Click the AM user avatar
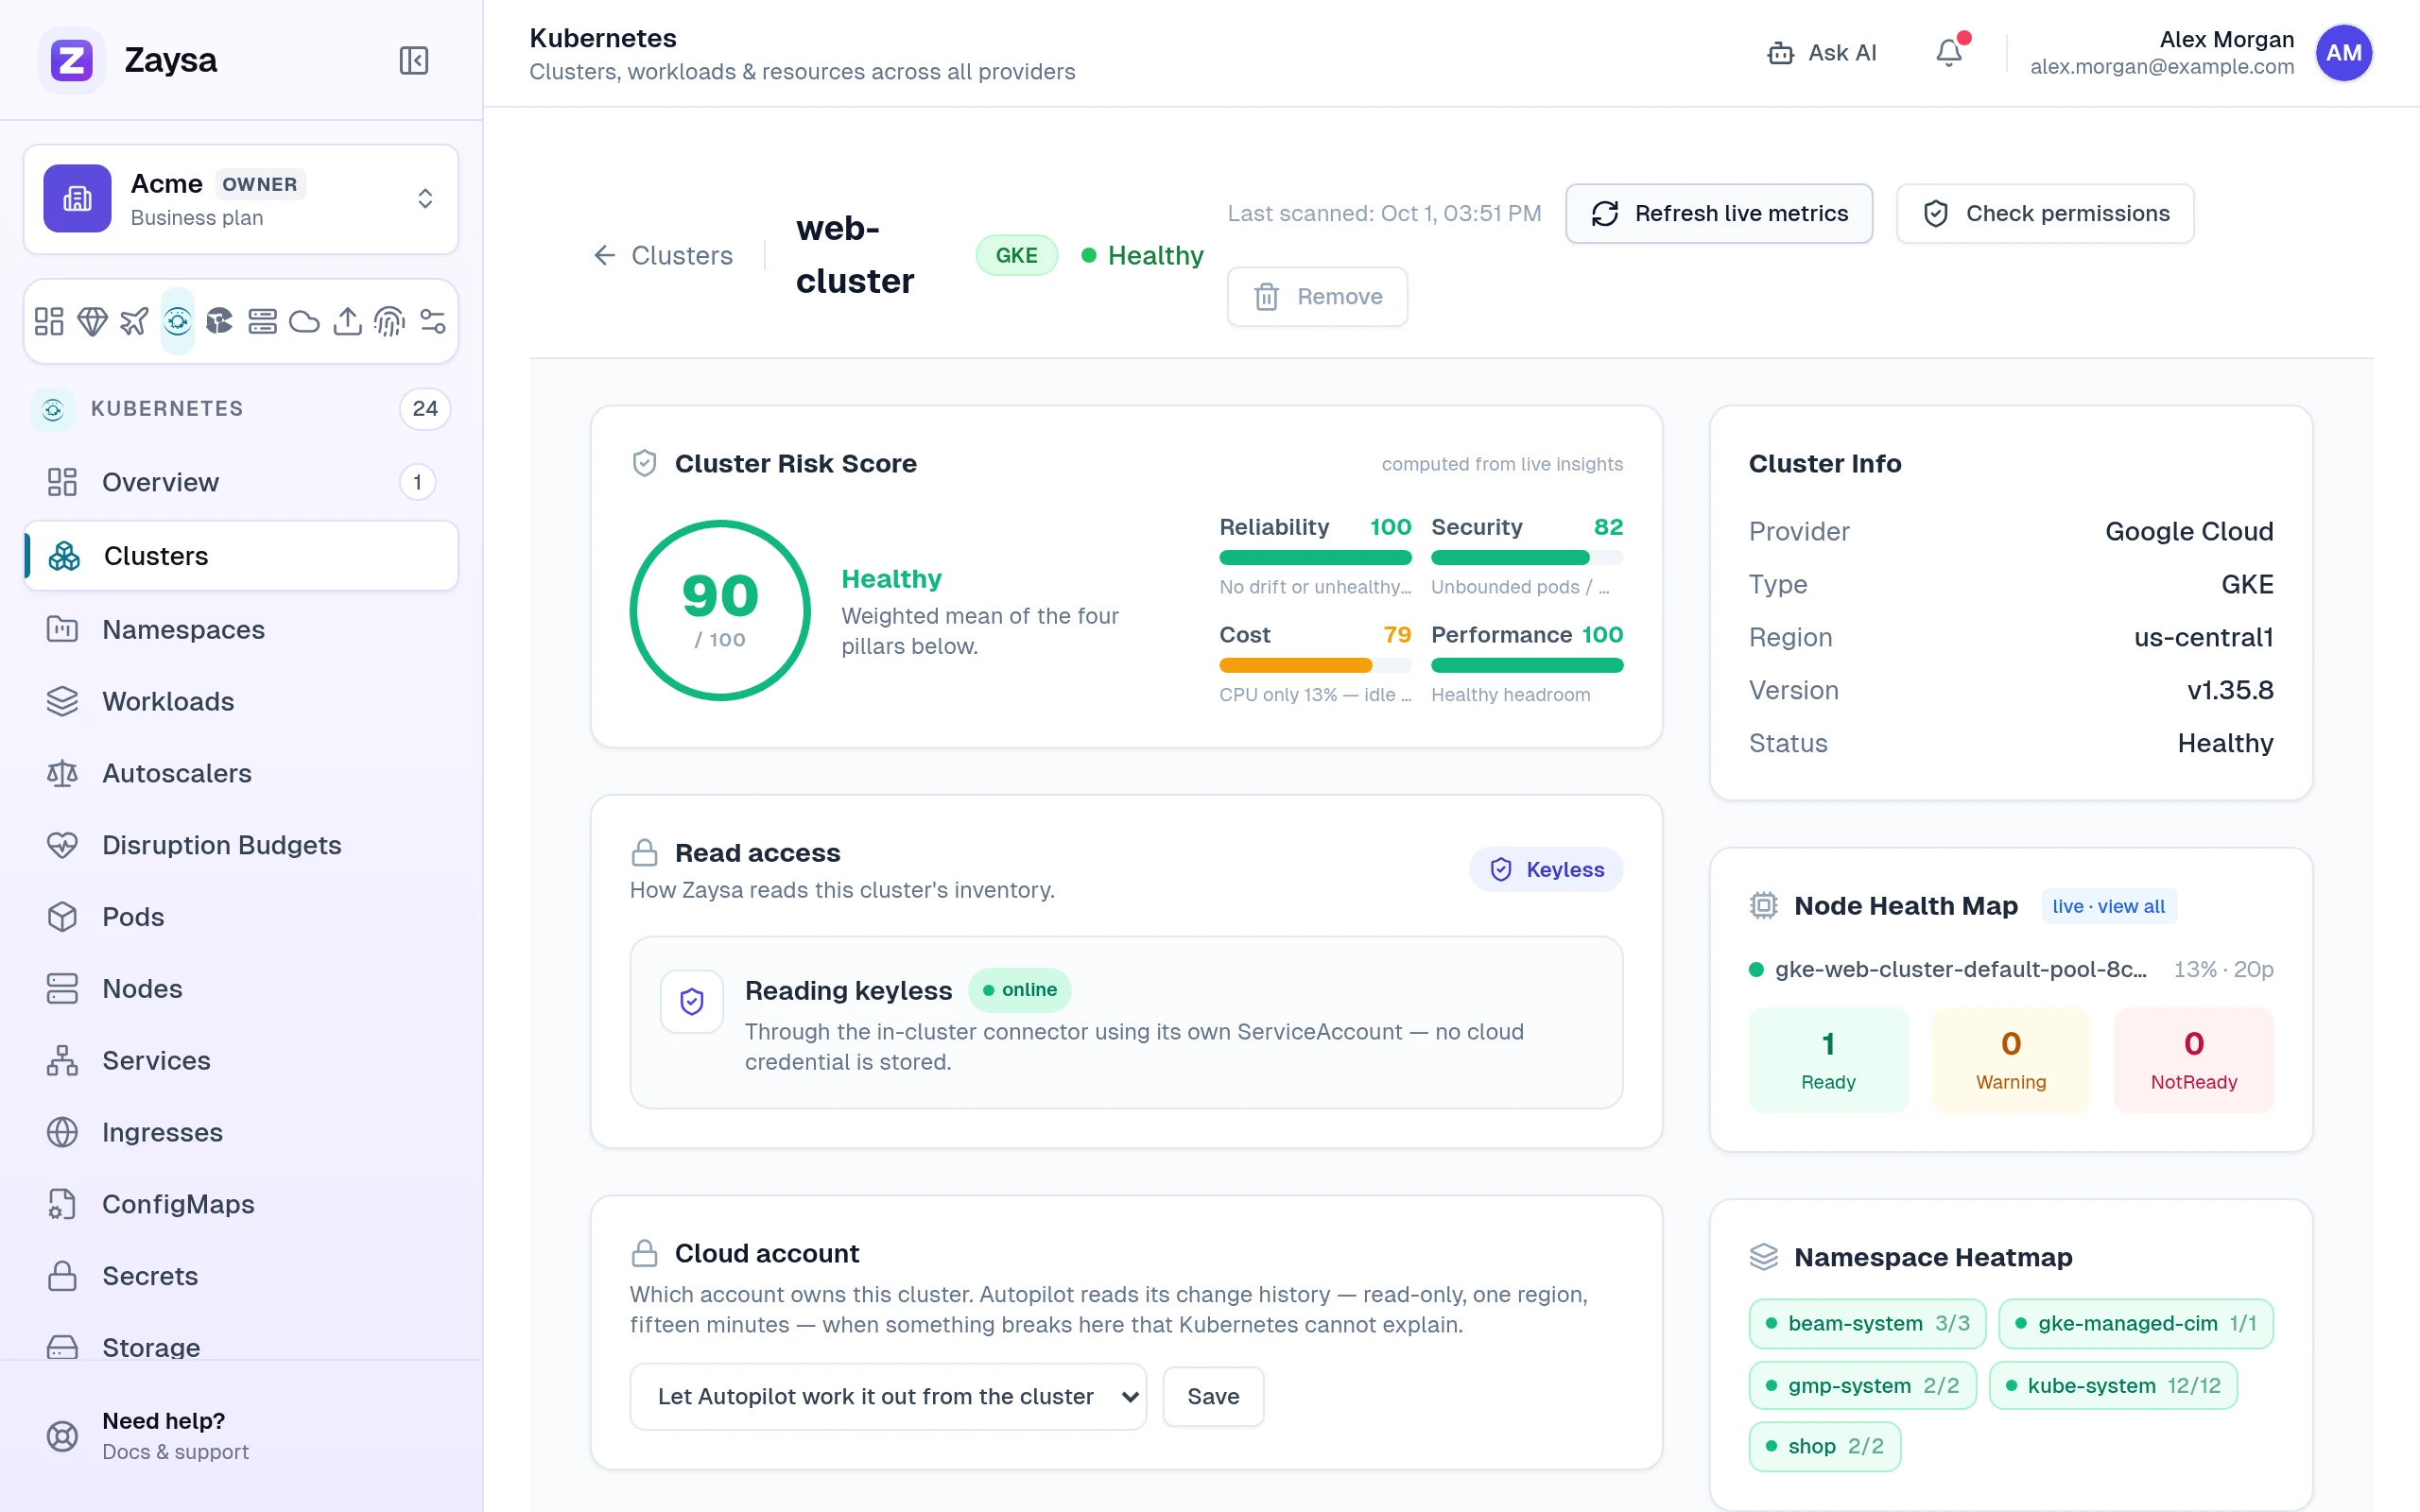Viewport: 2420px width, 1512px height. coord(2343,52)
